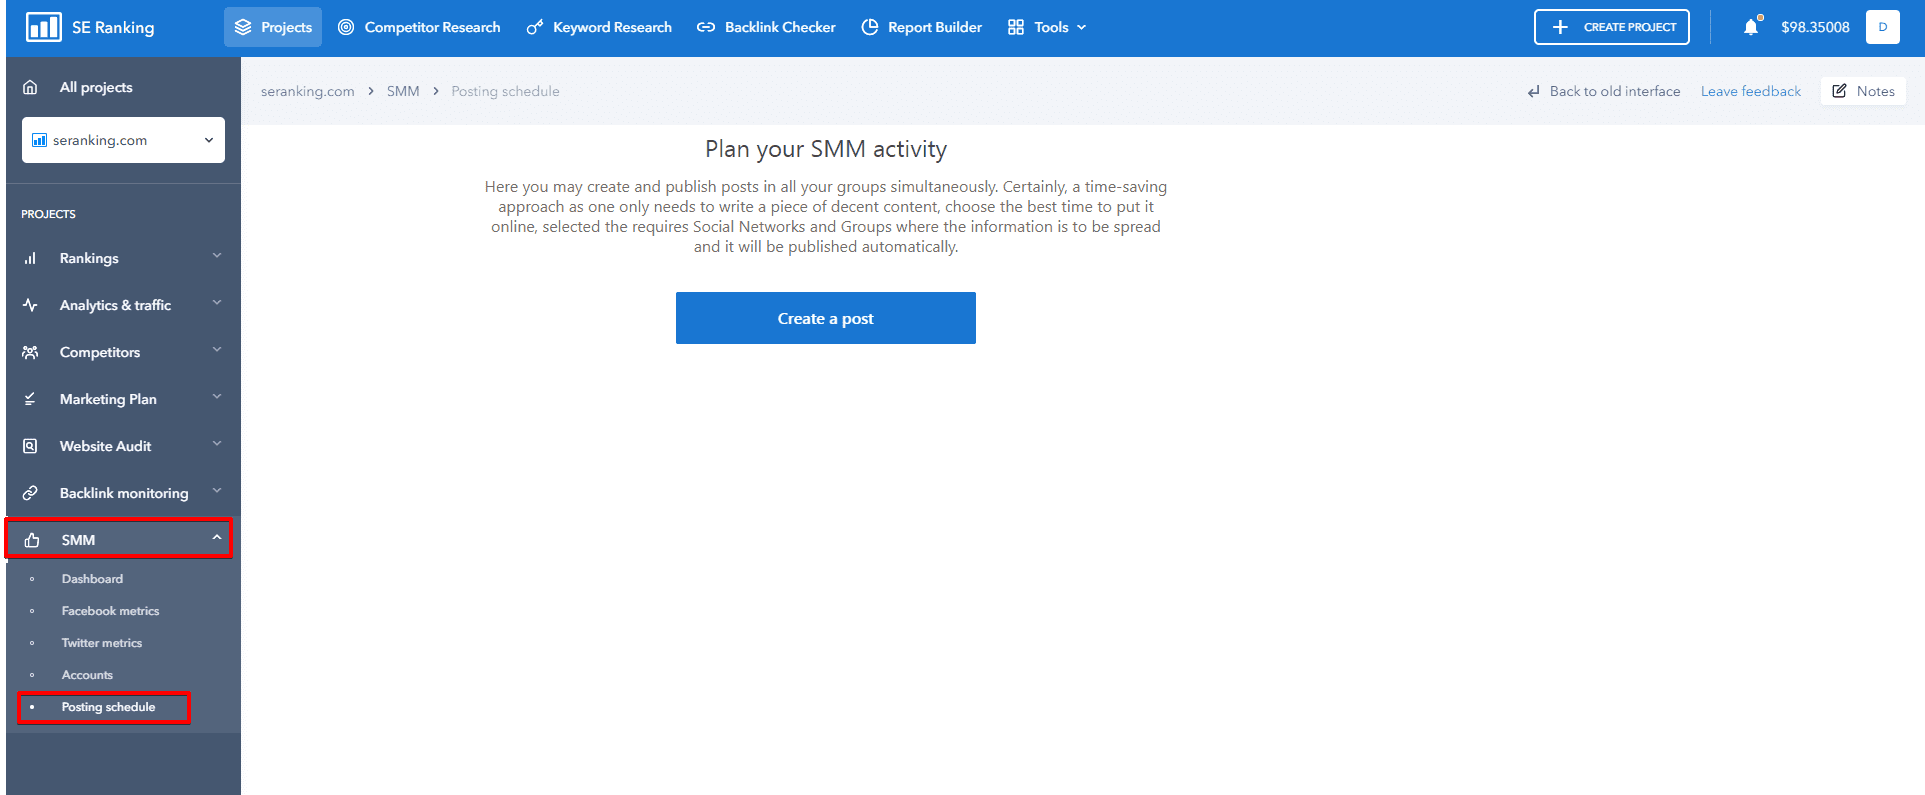The image size is (1925, 795).
Task: Click the Report Builder pie chart icon
Action: 870,27
